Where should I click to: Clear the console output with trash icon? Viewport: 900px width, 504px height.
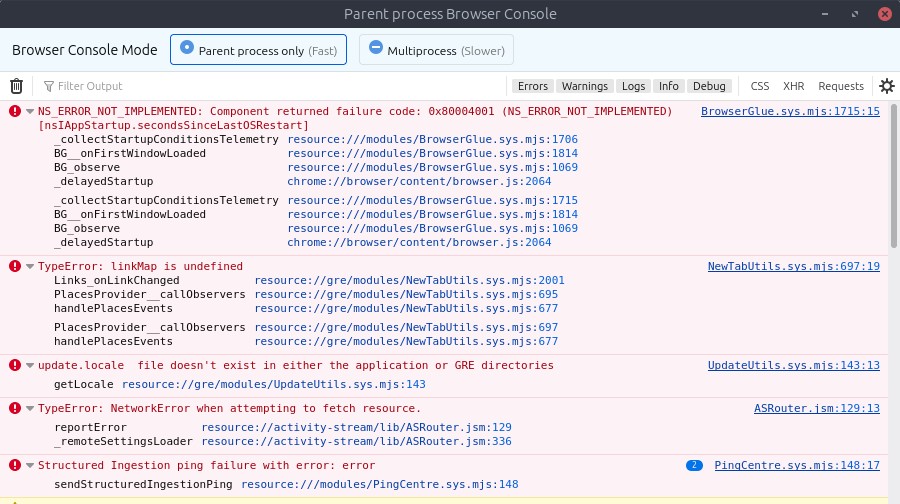pos(16,86)
